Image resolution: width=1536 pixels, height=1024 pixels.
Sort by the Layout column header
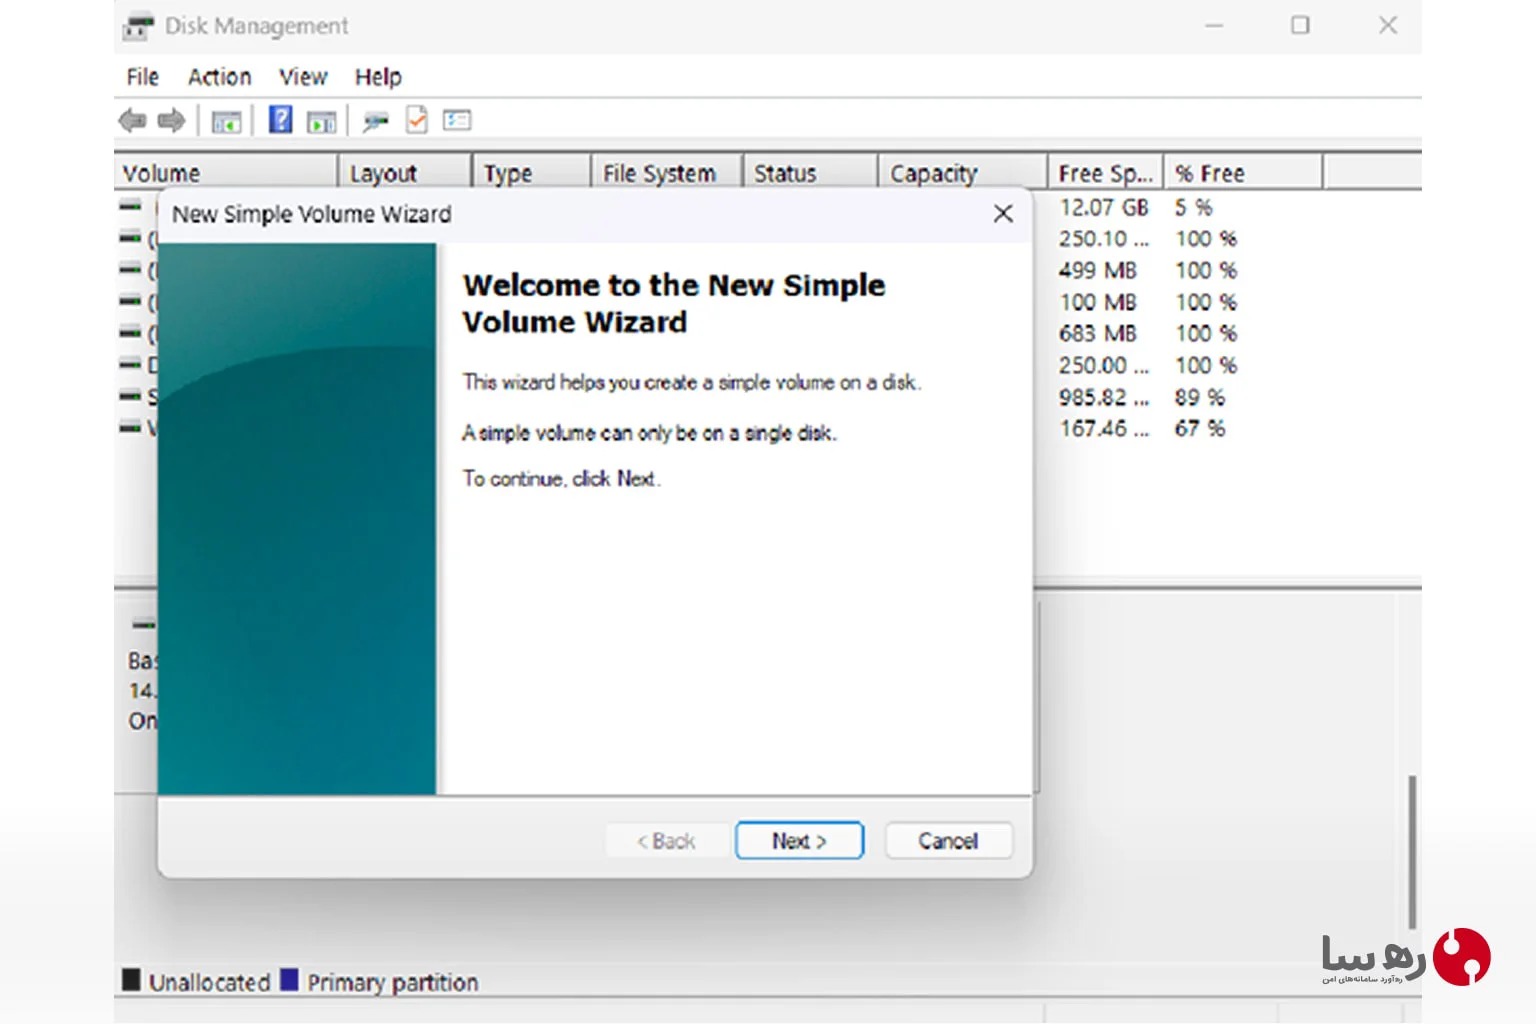coord(405,173)
